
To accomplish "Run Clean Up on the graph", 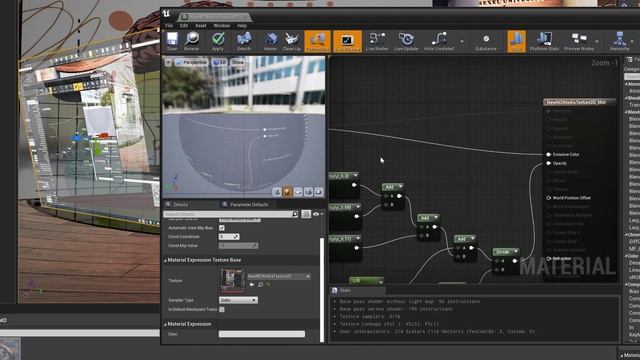I will (291, 41).
